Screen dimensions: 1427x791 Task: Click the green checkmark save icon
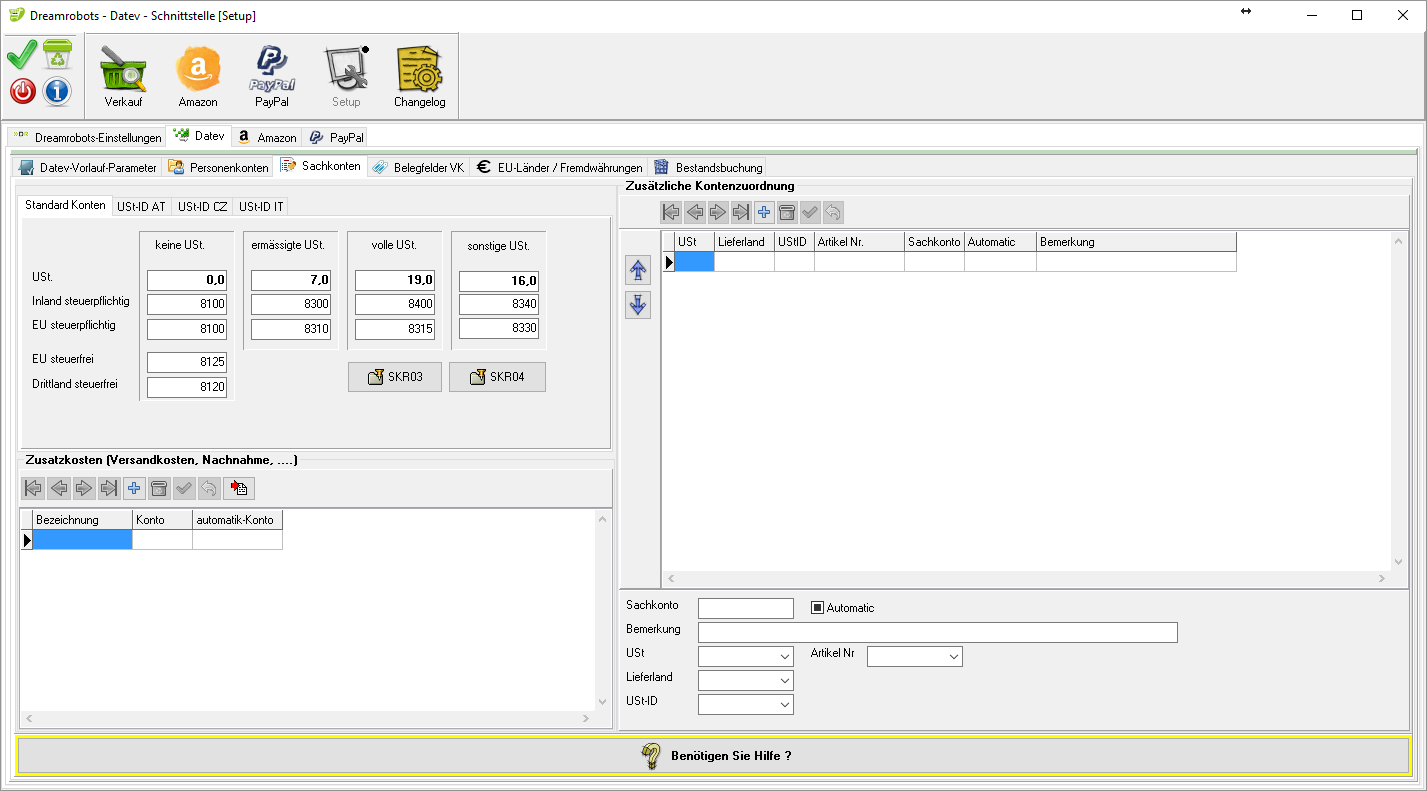coord(22,54)
